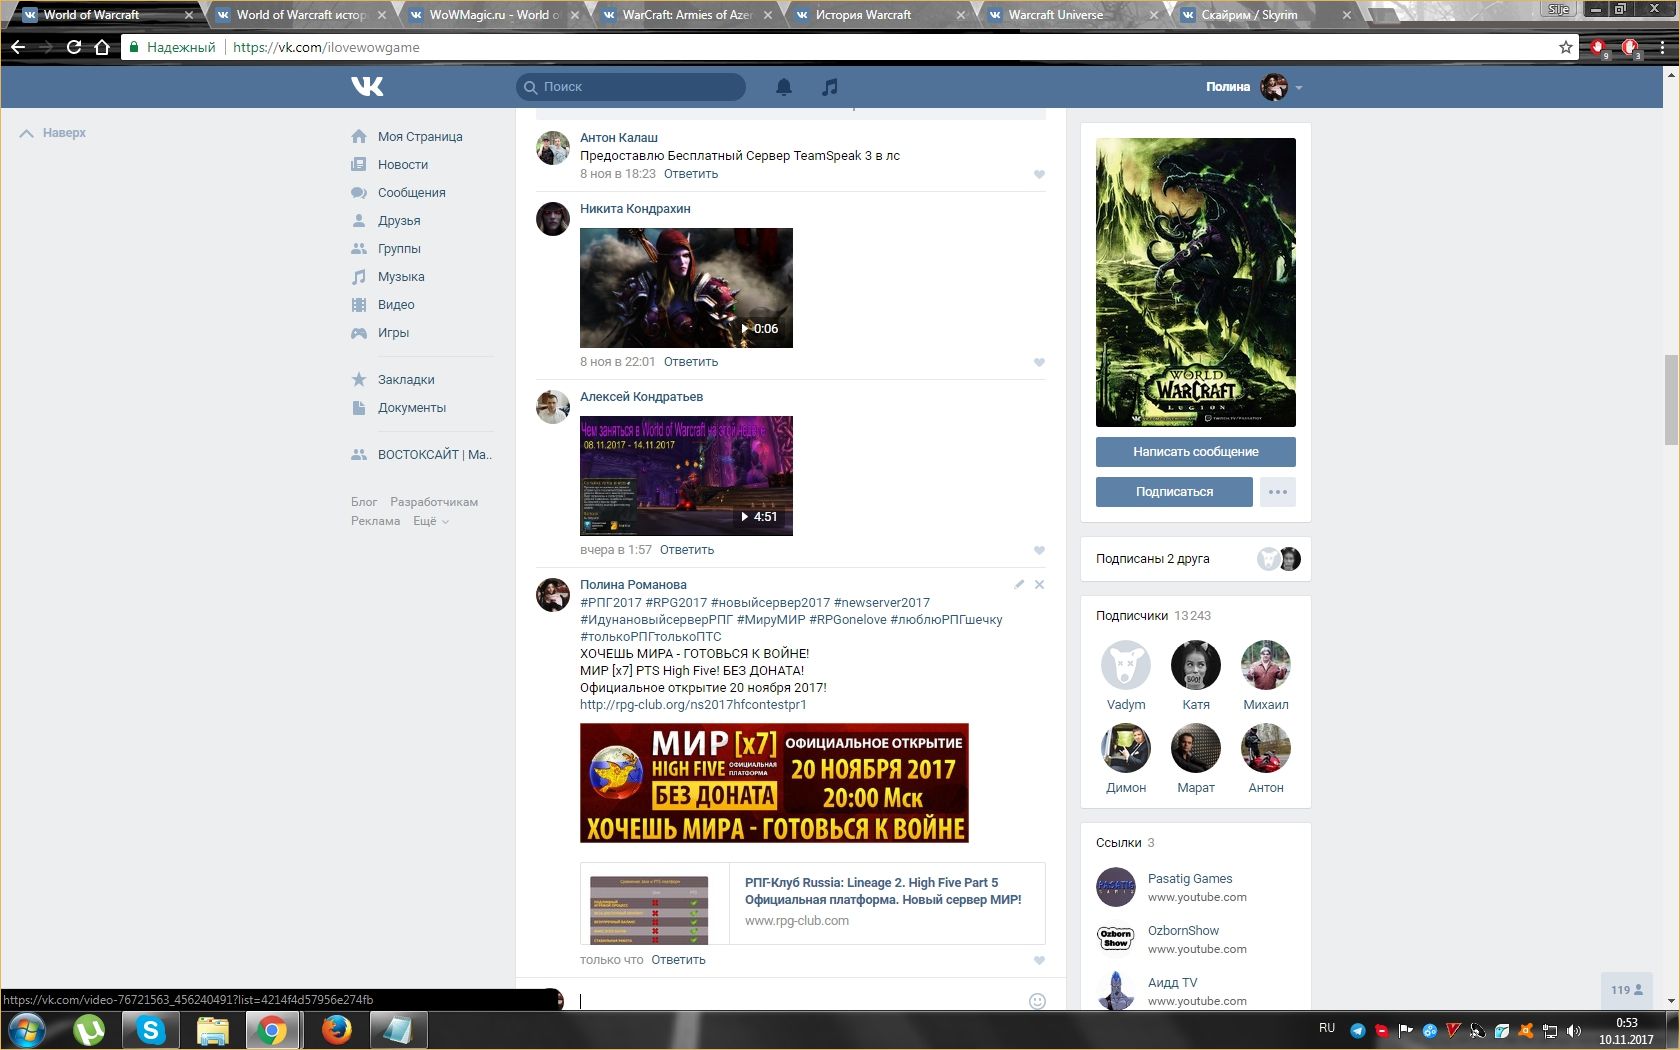Open Windows Start menu

27,1029
